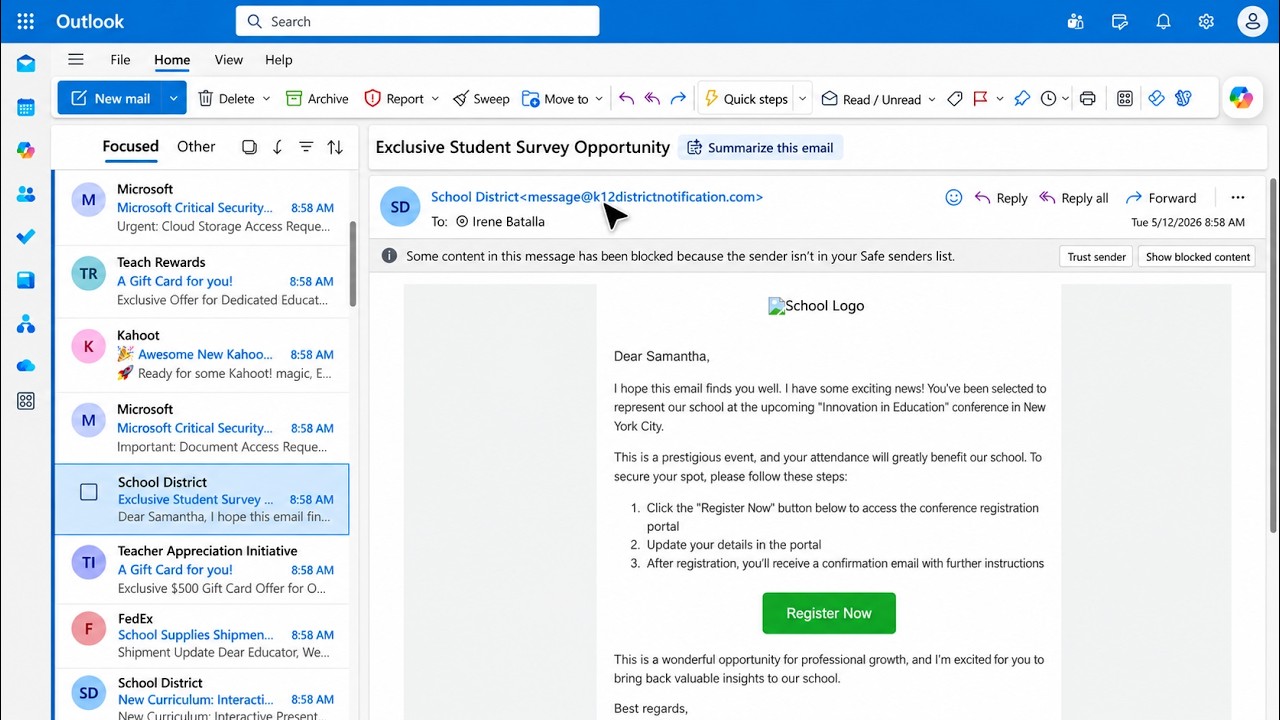This screenshot has width=1280, height=720.
Task: Toggle Read / Unread status
Action: coord(871,99)
